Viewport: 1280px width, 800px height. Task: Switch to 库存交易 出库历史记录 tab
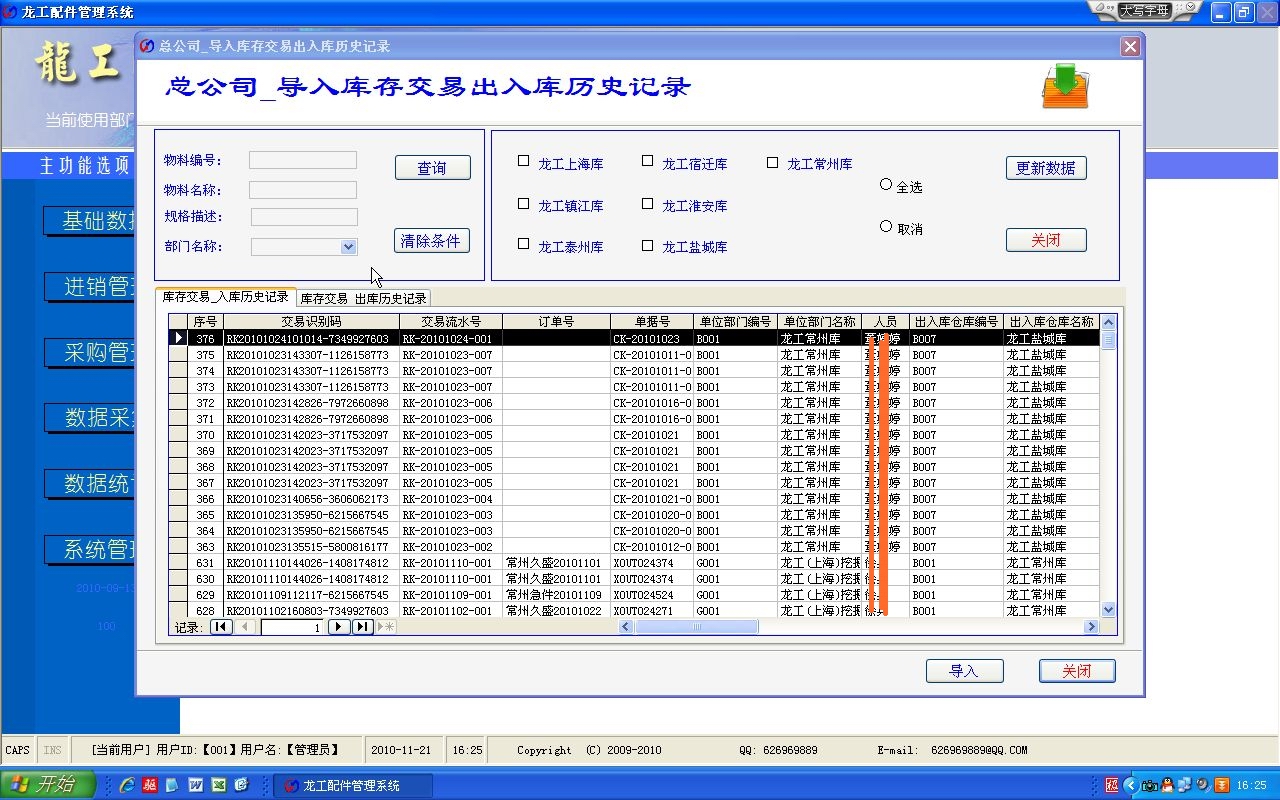pos(364,298)
